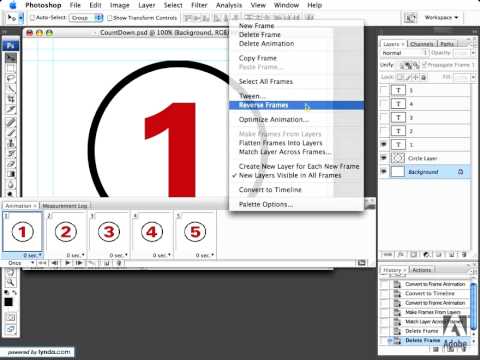Select animation frame 4 thumbnail
The image size is (480, 360).
pos(152,232)
